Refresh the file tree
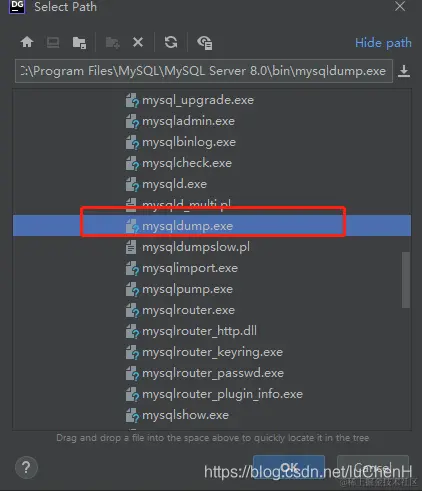 tap(171, 42)
